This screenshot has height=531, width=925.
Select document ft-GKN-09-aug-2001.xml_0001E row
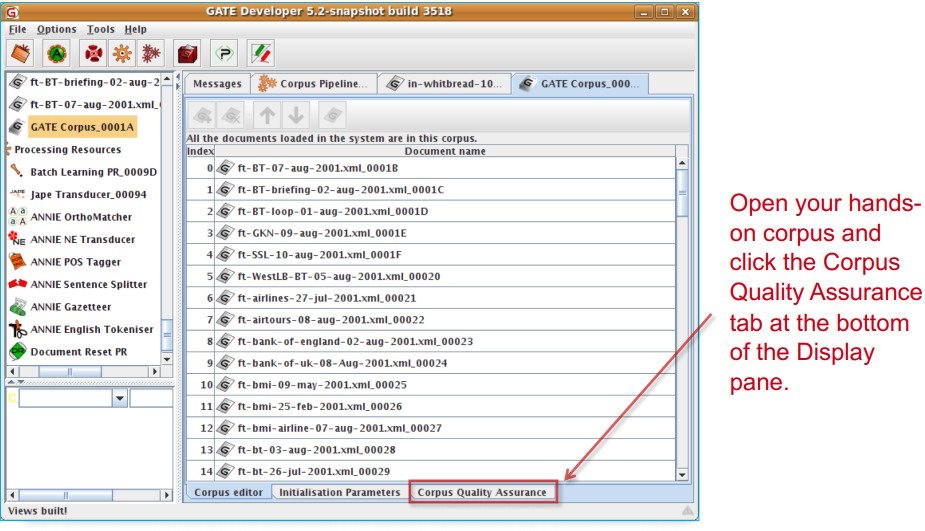[321, 233]
